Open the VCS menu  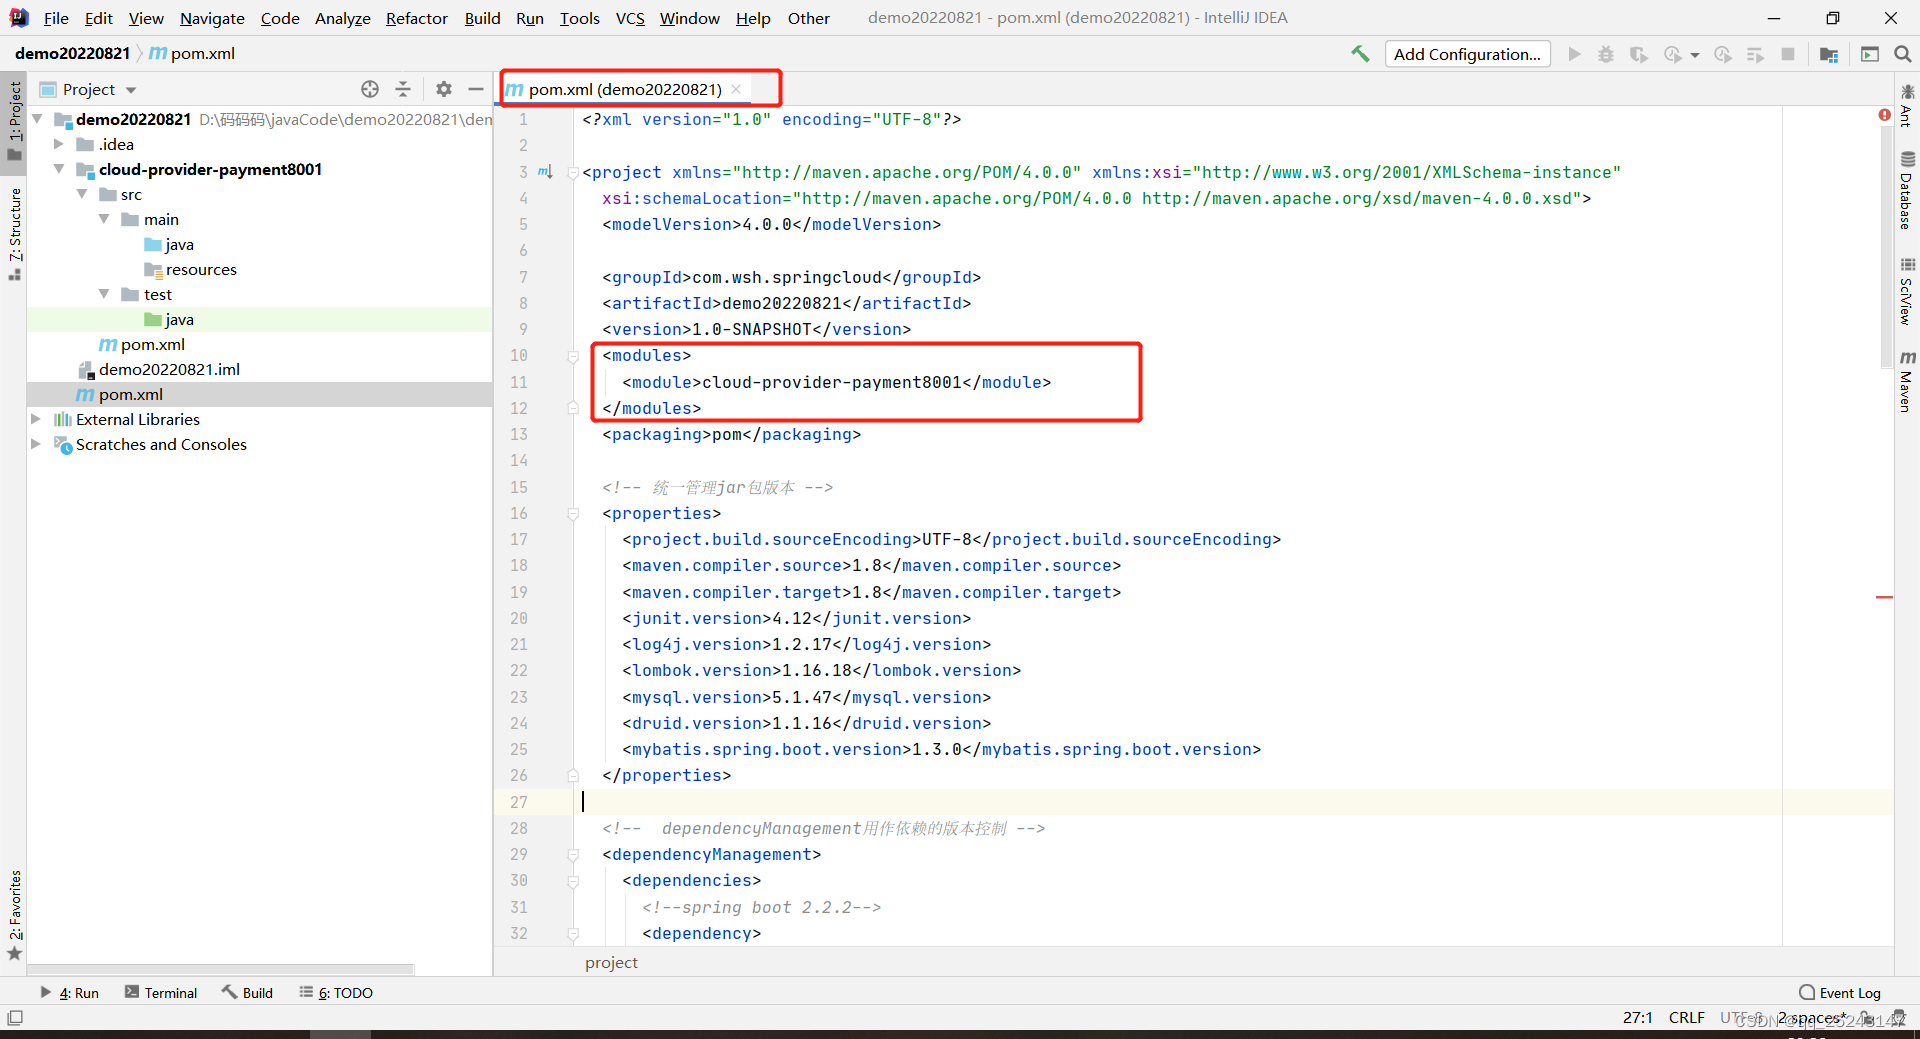[x=629, y=18]
